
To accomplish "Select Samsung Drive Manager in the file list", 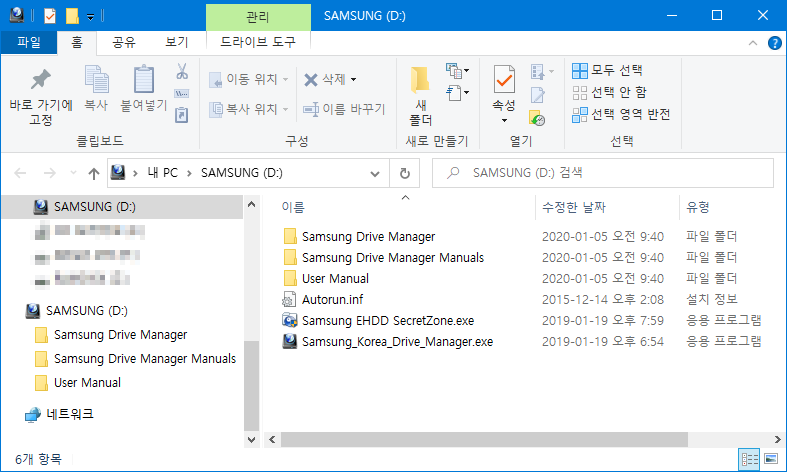I will point(368,237).
